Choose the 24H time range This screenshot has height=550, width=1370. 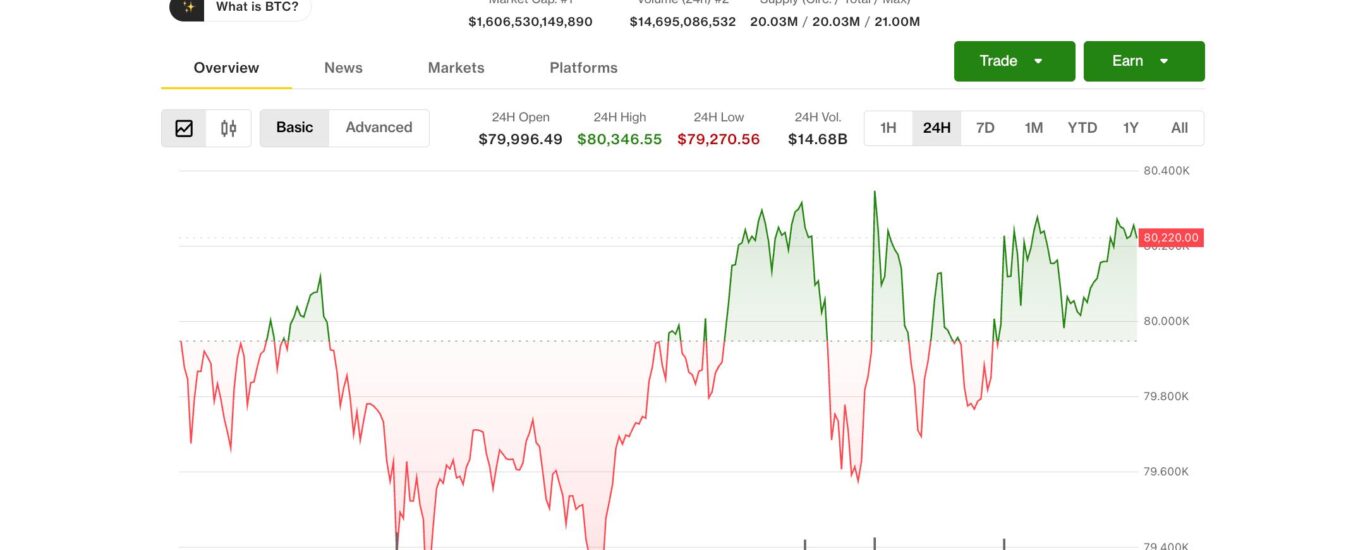(x=937, y=128)
